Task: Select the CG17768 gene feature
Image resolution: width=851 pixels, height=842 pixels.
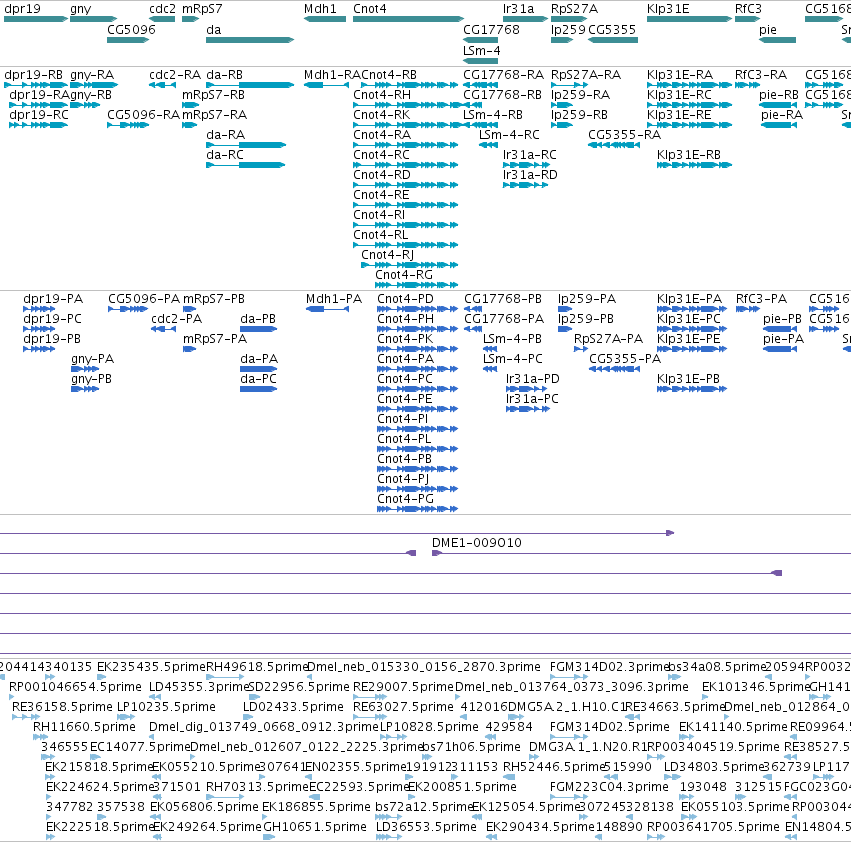Action: pos(480,40)
